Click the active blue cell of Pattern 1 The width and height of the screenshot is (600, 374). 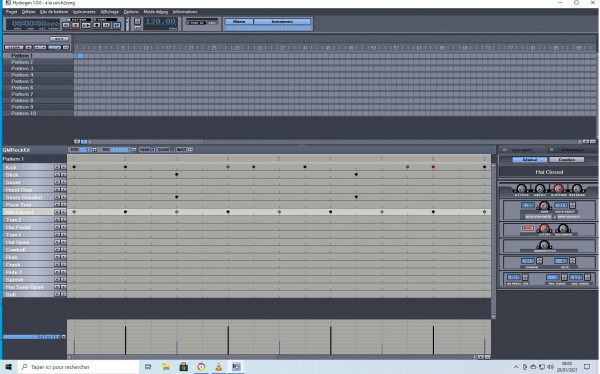click(x=80, y=56)
